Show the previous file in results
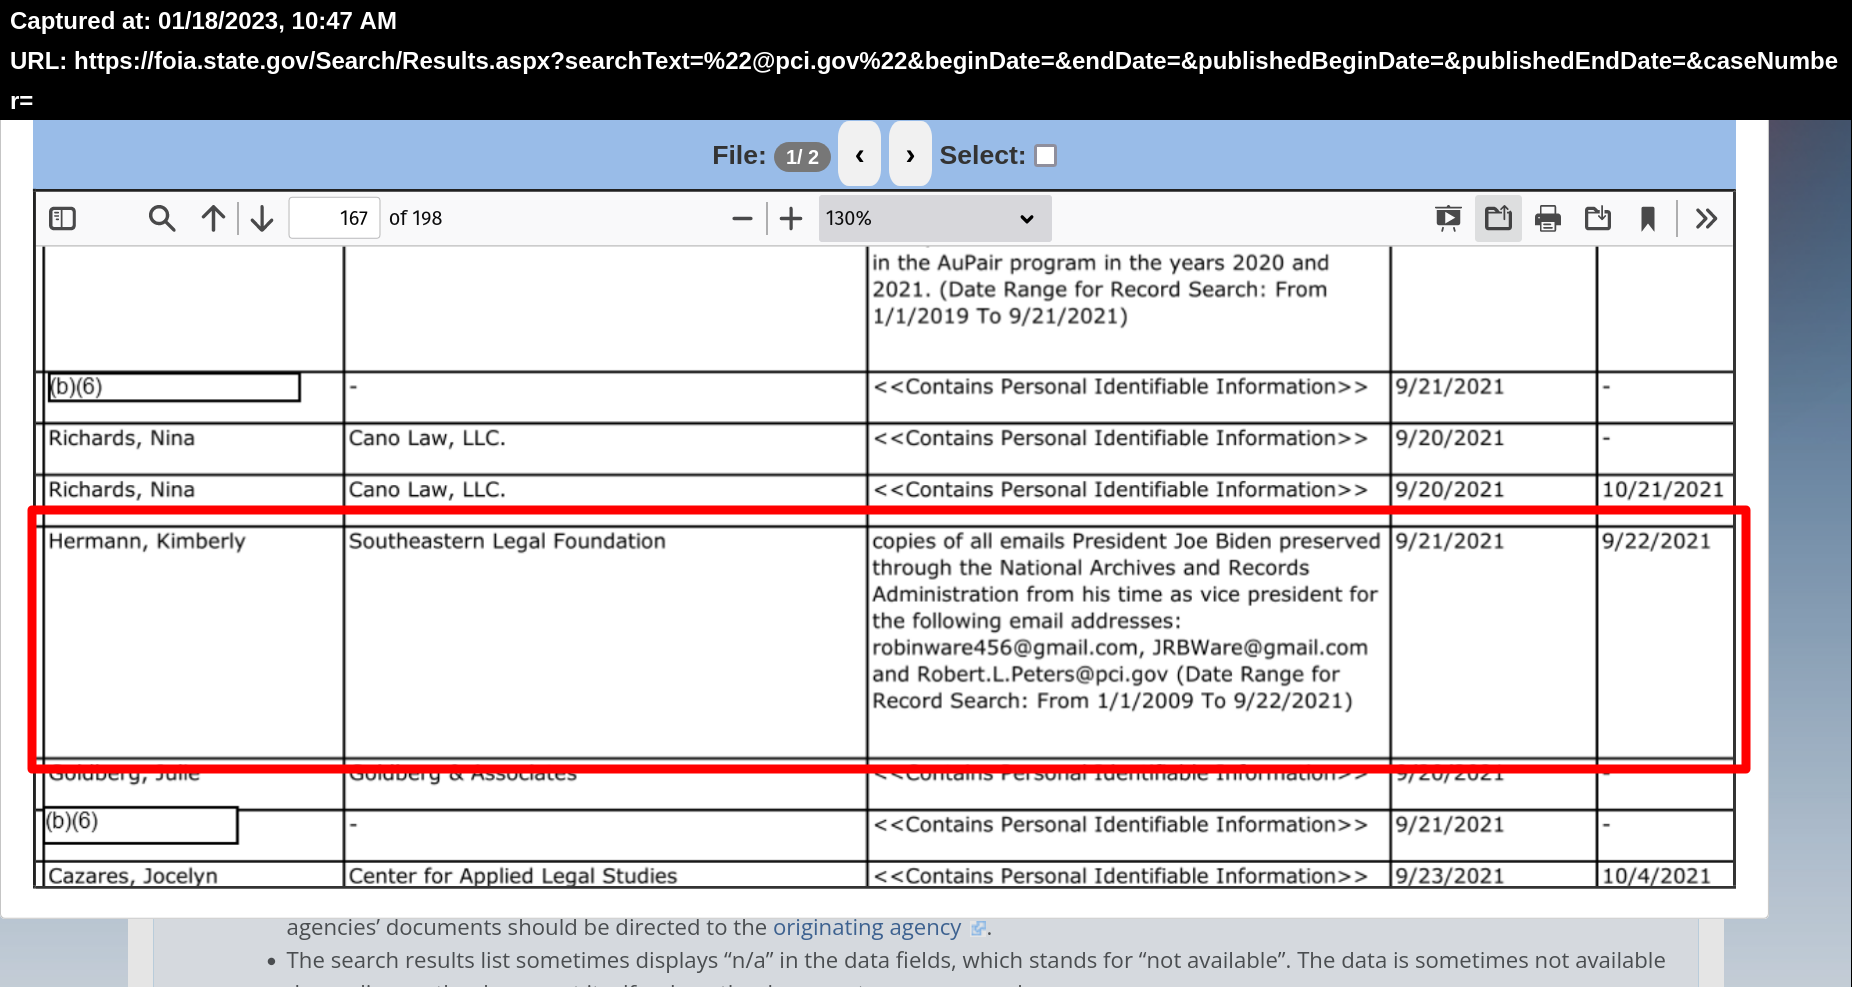The image size is (1852, 987). [x=859, y=155]
